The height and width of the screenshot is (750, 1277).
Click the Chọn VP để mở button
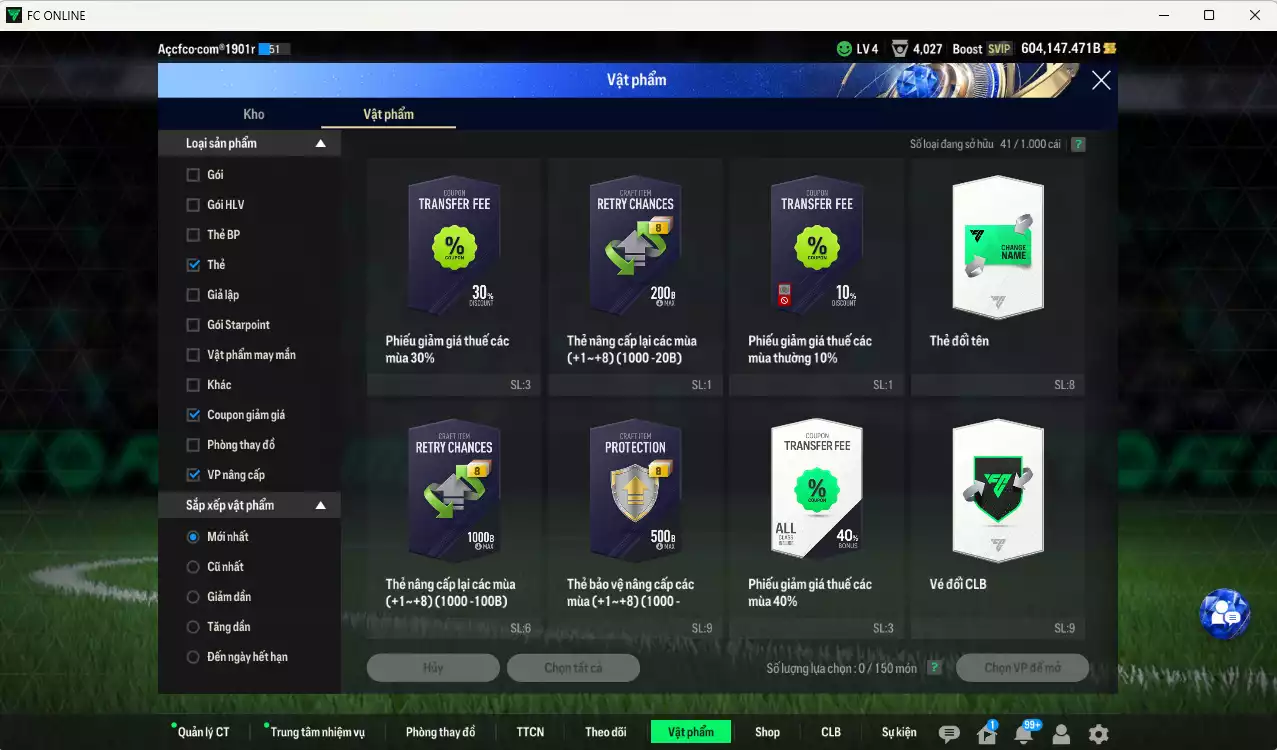[x=1021, y=667]
